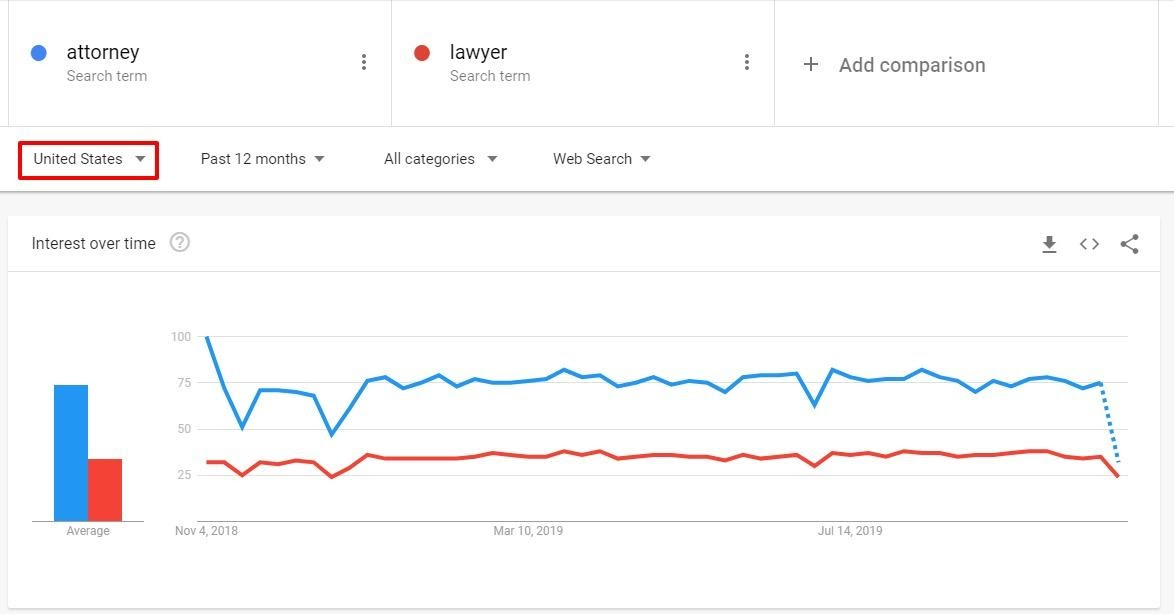Click the red dot beside lawyer

coord(422,52)
